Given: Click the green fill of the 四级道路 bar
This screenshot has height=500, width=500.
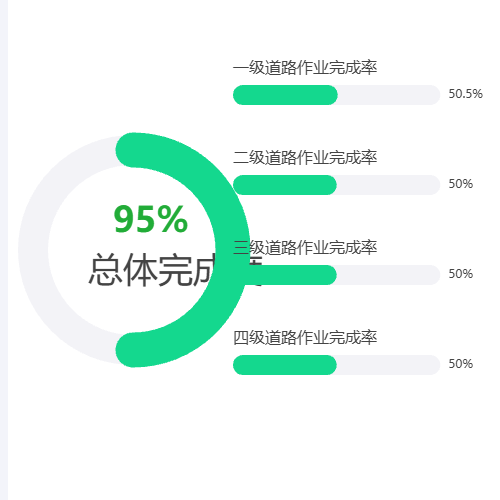Looking at the screenshot, I should 285,365.
